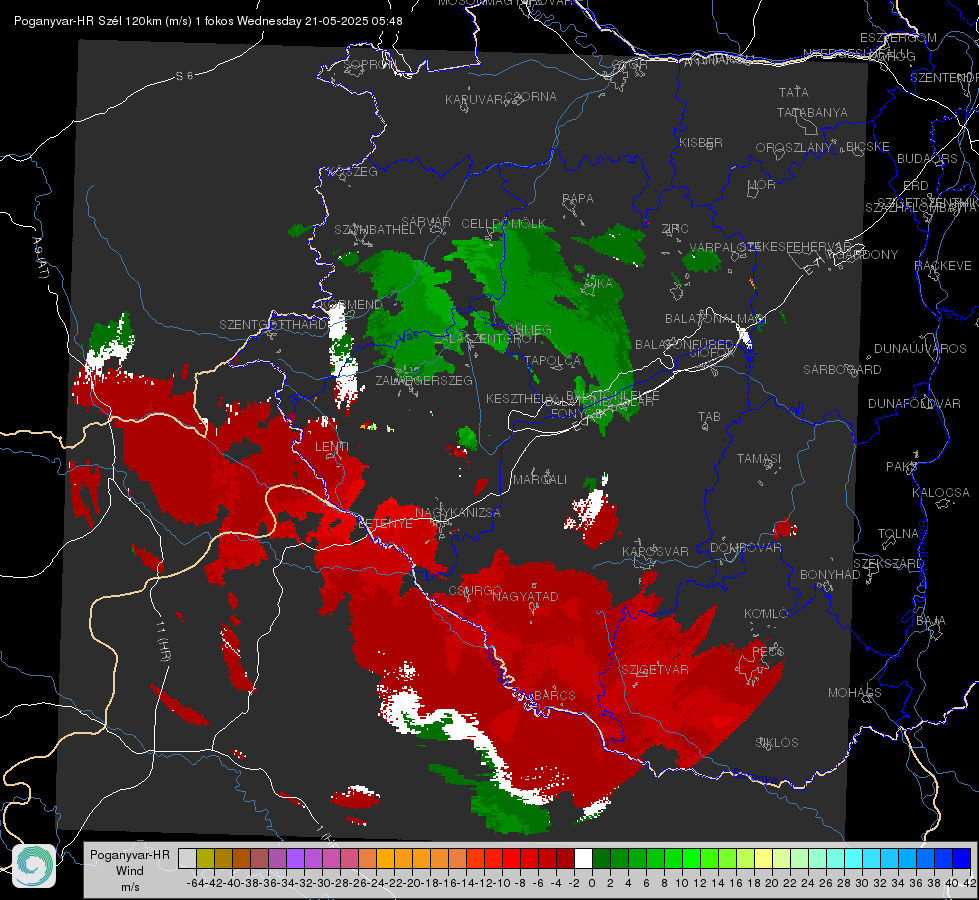Choose the dark red swatch between -4 and -2
Screen dimensions: 979x900
pyautogui.click(x=565, y=859)
